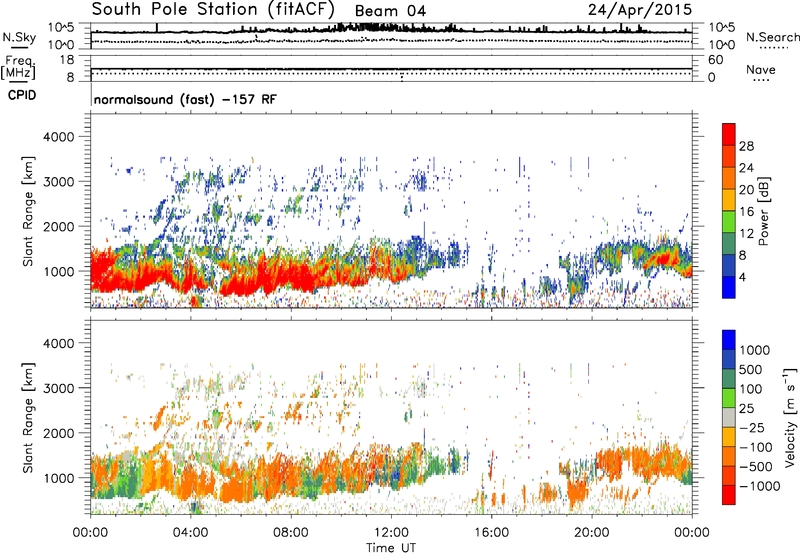Click the 2000 tick on power panel axis
The height and width of the screenshot is (554, 800).
coord(58,226)
